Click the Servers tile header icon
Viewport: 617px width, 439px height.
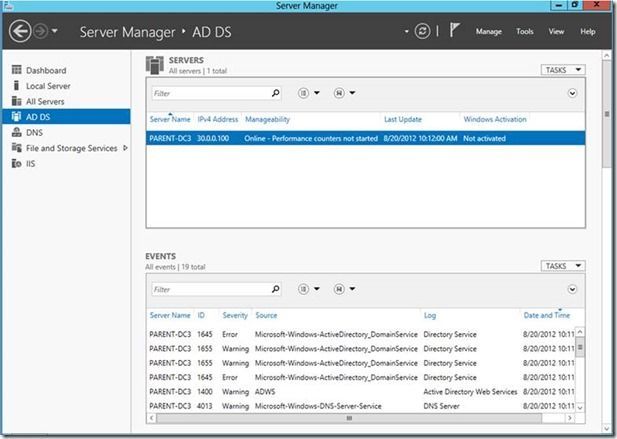tap(155, 65)
